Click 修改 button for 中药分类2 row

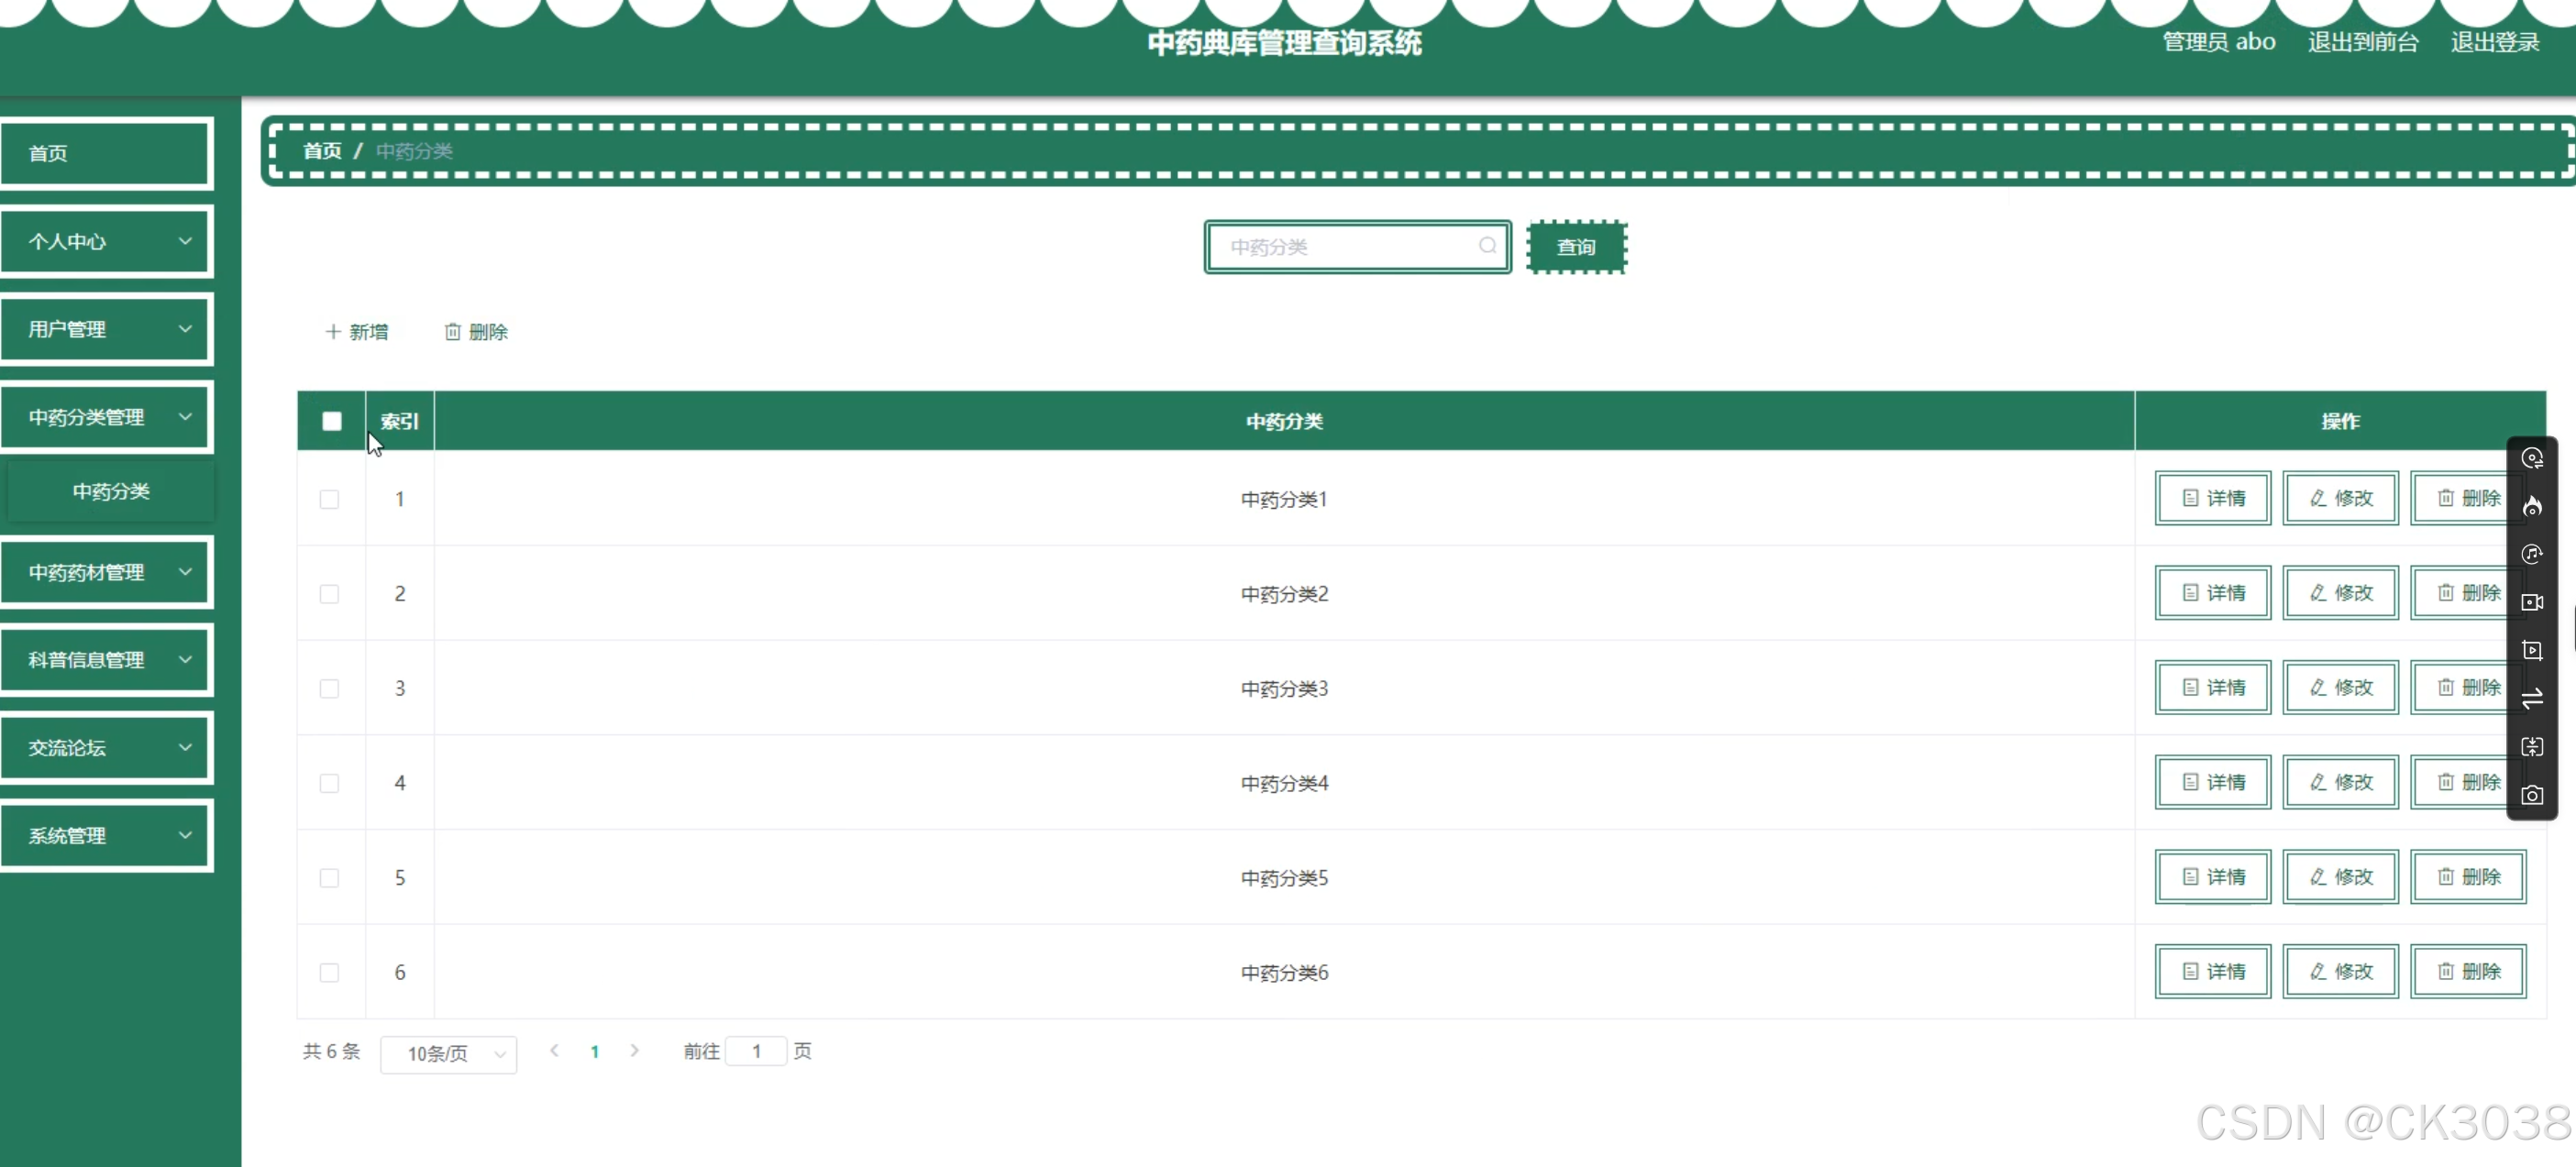2340,593
